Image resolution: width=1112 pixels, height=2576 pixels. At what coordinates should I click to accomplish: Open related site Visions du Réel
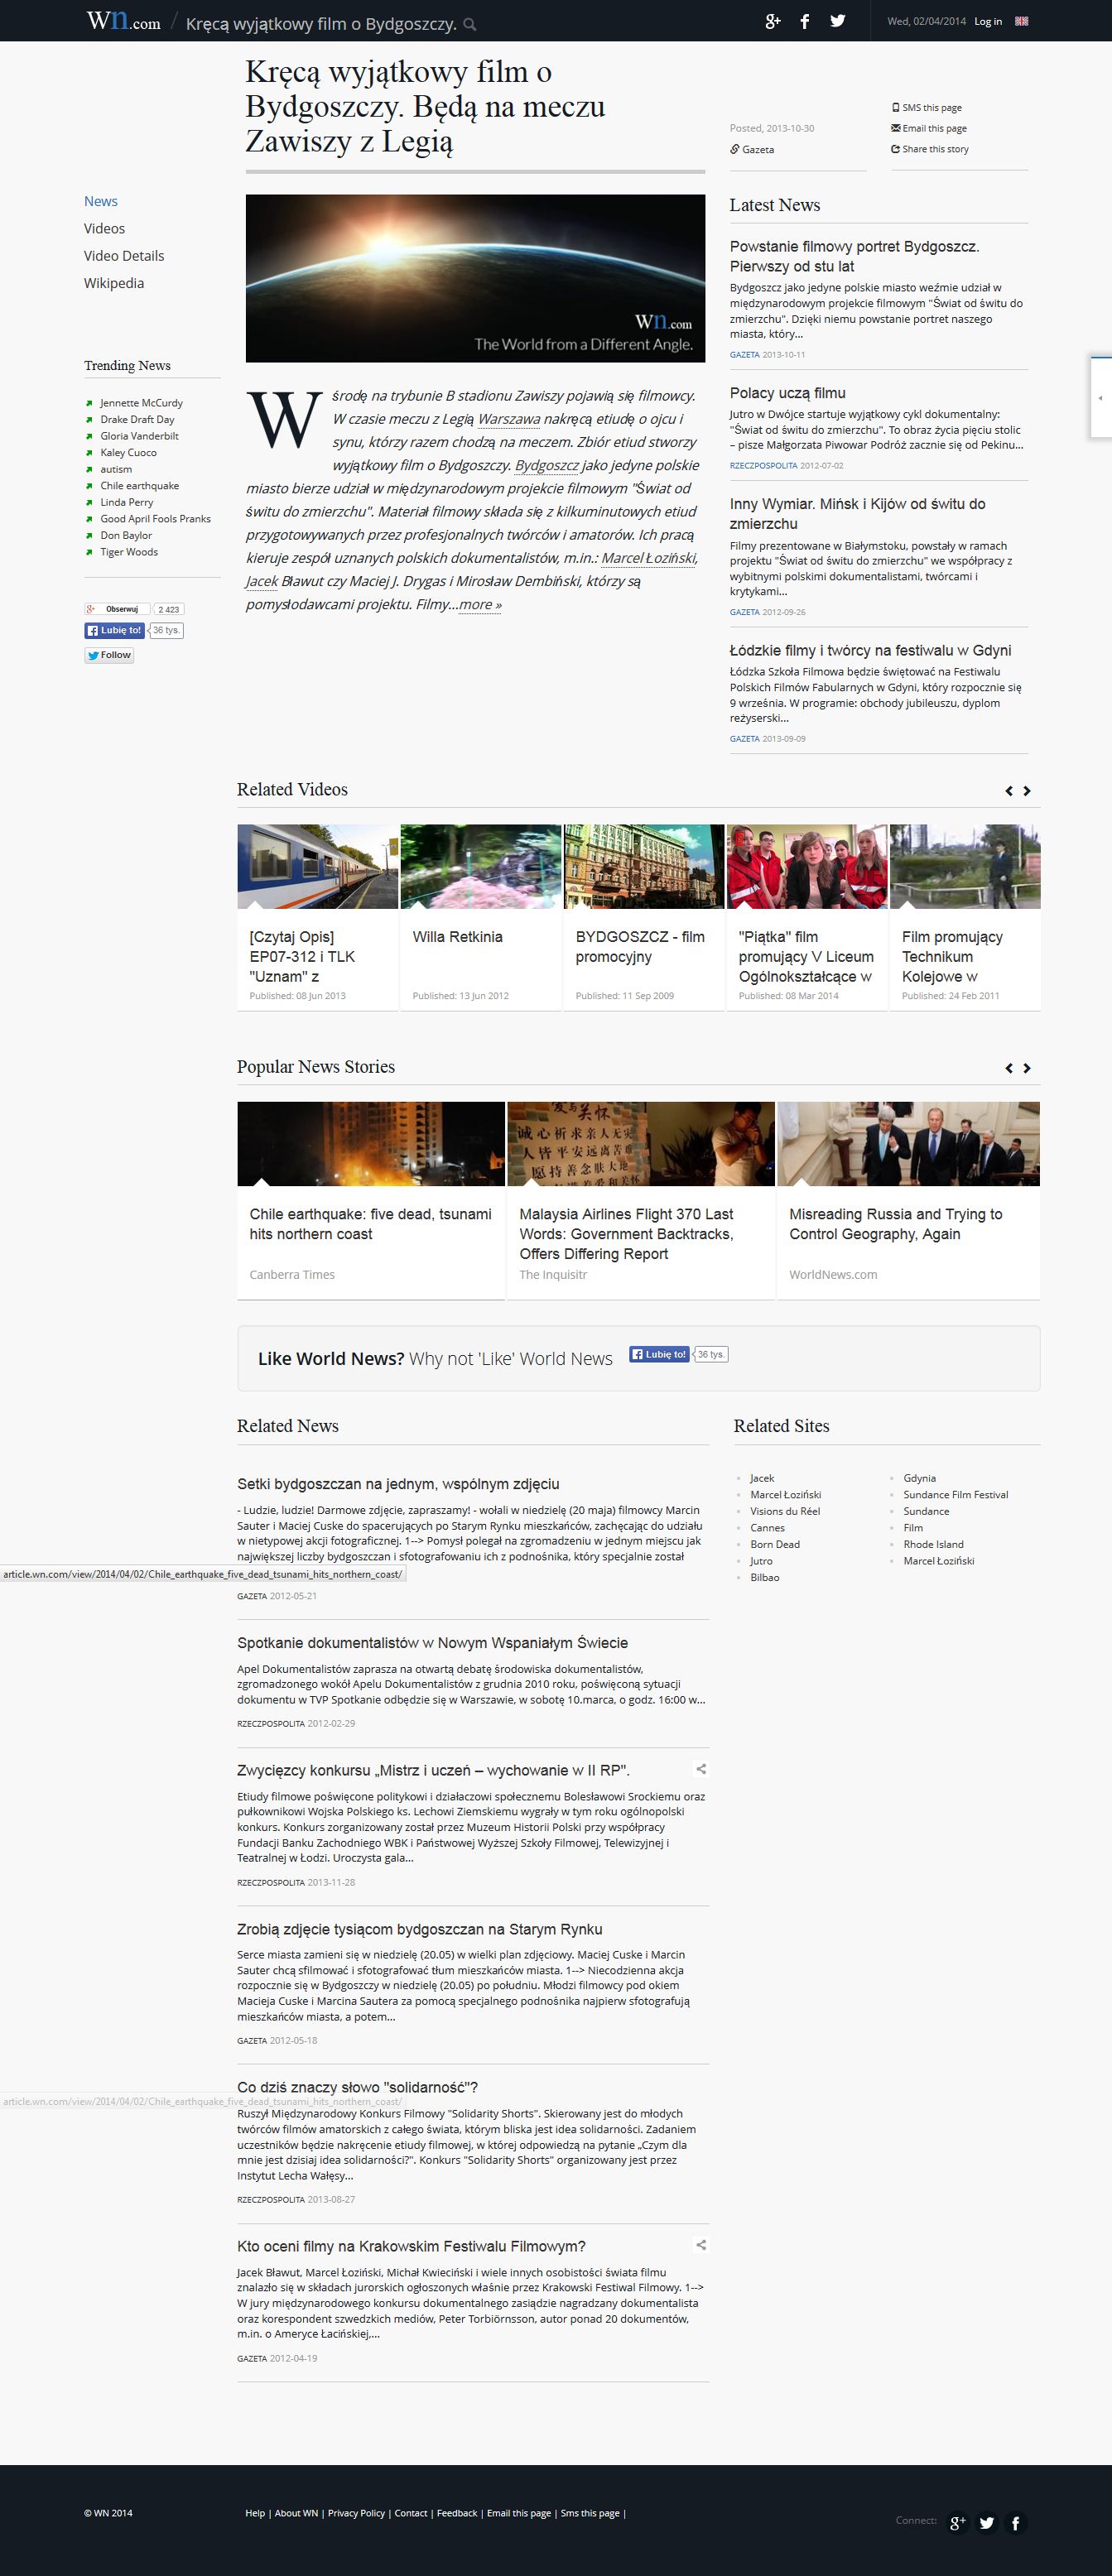coord(785,1511)
